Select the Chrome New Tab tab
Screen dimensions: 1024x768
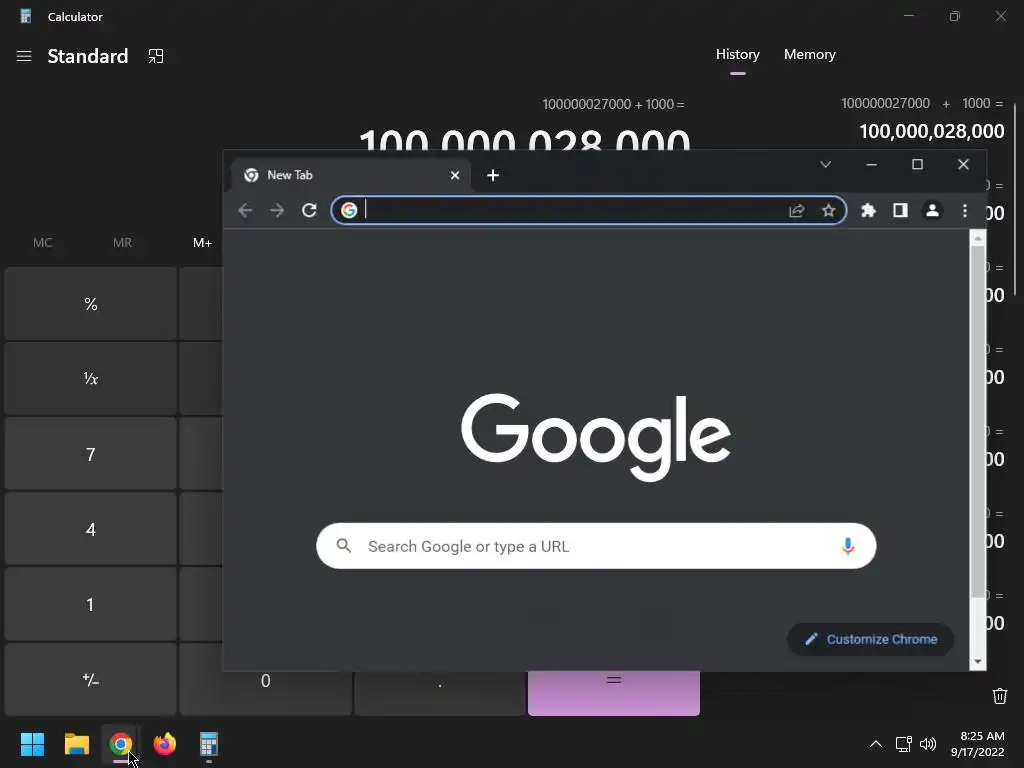349,175
